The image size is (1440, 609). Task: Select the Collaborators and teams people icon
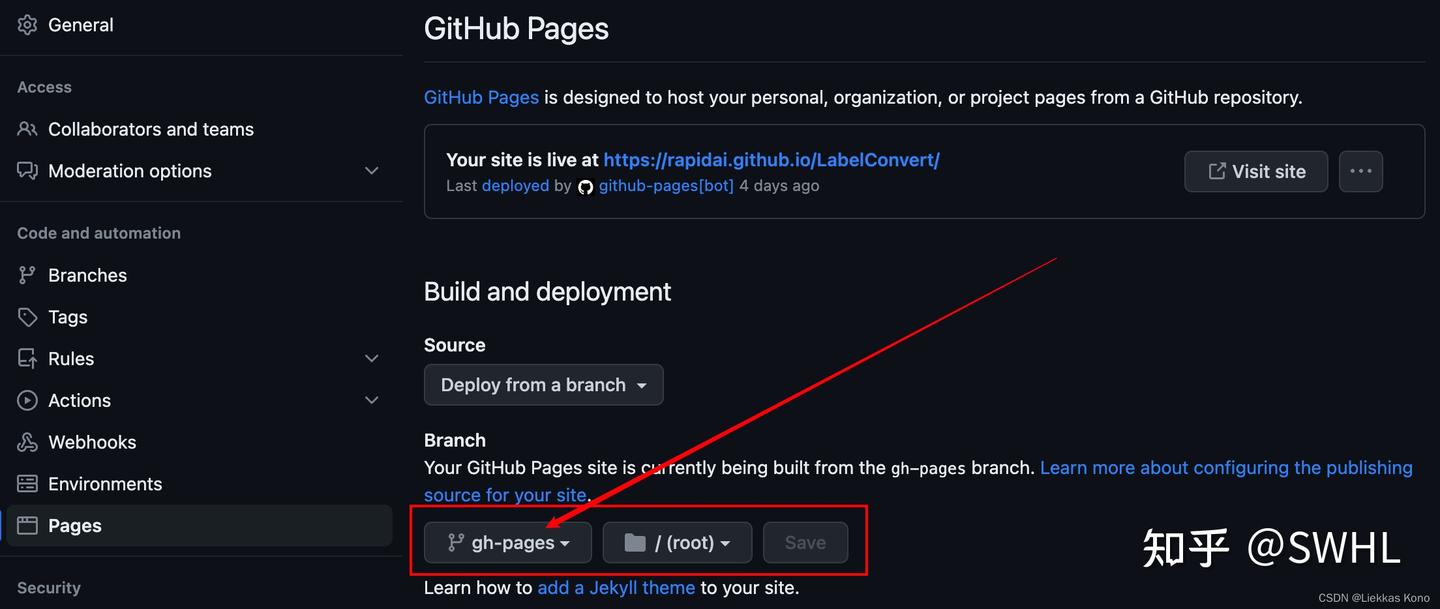pyautogui.click(x=27, y=129)
